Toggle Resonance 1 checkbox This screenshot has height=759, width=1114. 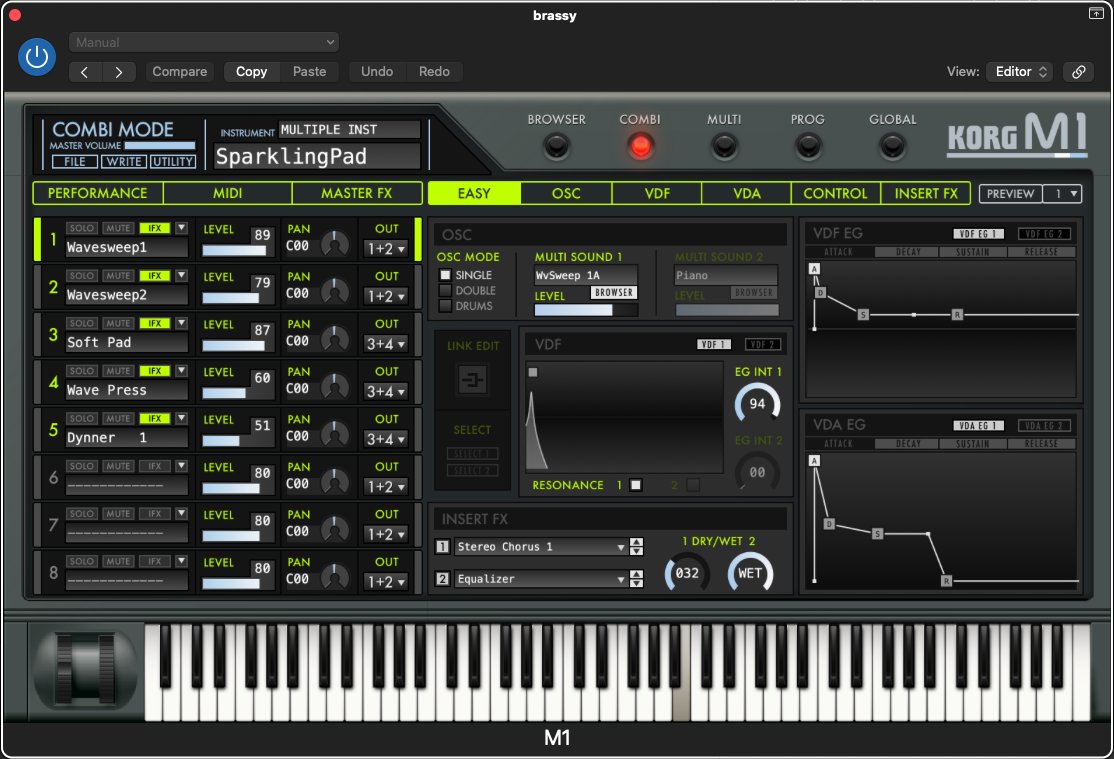pos(636,485)
